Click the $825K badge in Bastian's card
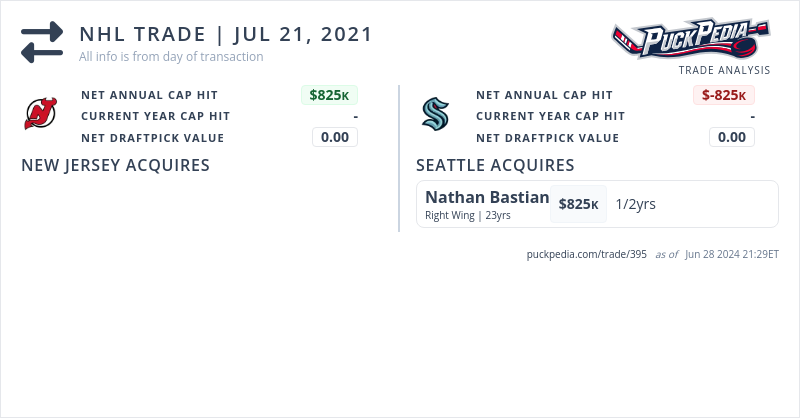The width and height of the screenshot is (800, 418). pyautogui.click(x=578, y=204)
